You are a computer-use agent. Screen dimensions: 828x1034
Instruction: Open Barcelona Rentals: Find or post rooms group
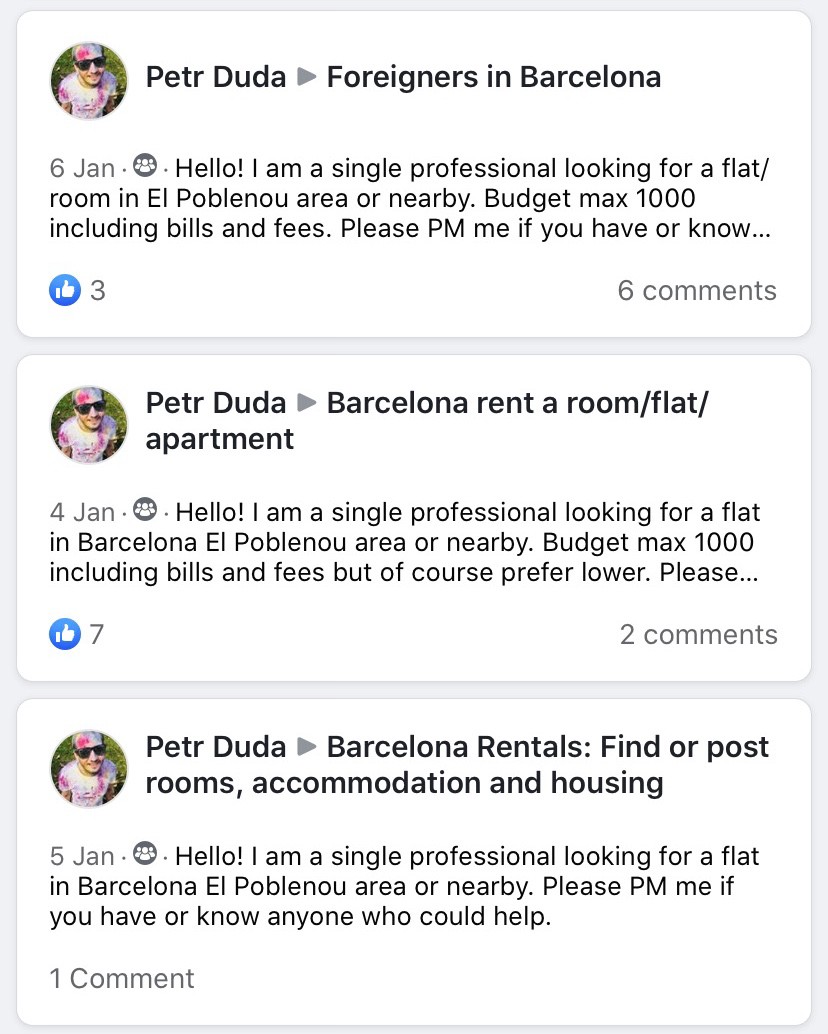coord(458,765)
